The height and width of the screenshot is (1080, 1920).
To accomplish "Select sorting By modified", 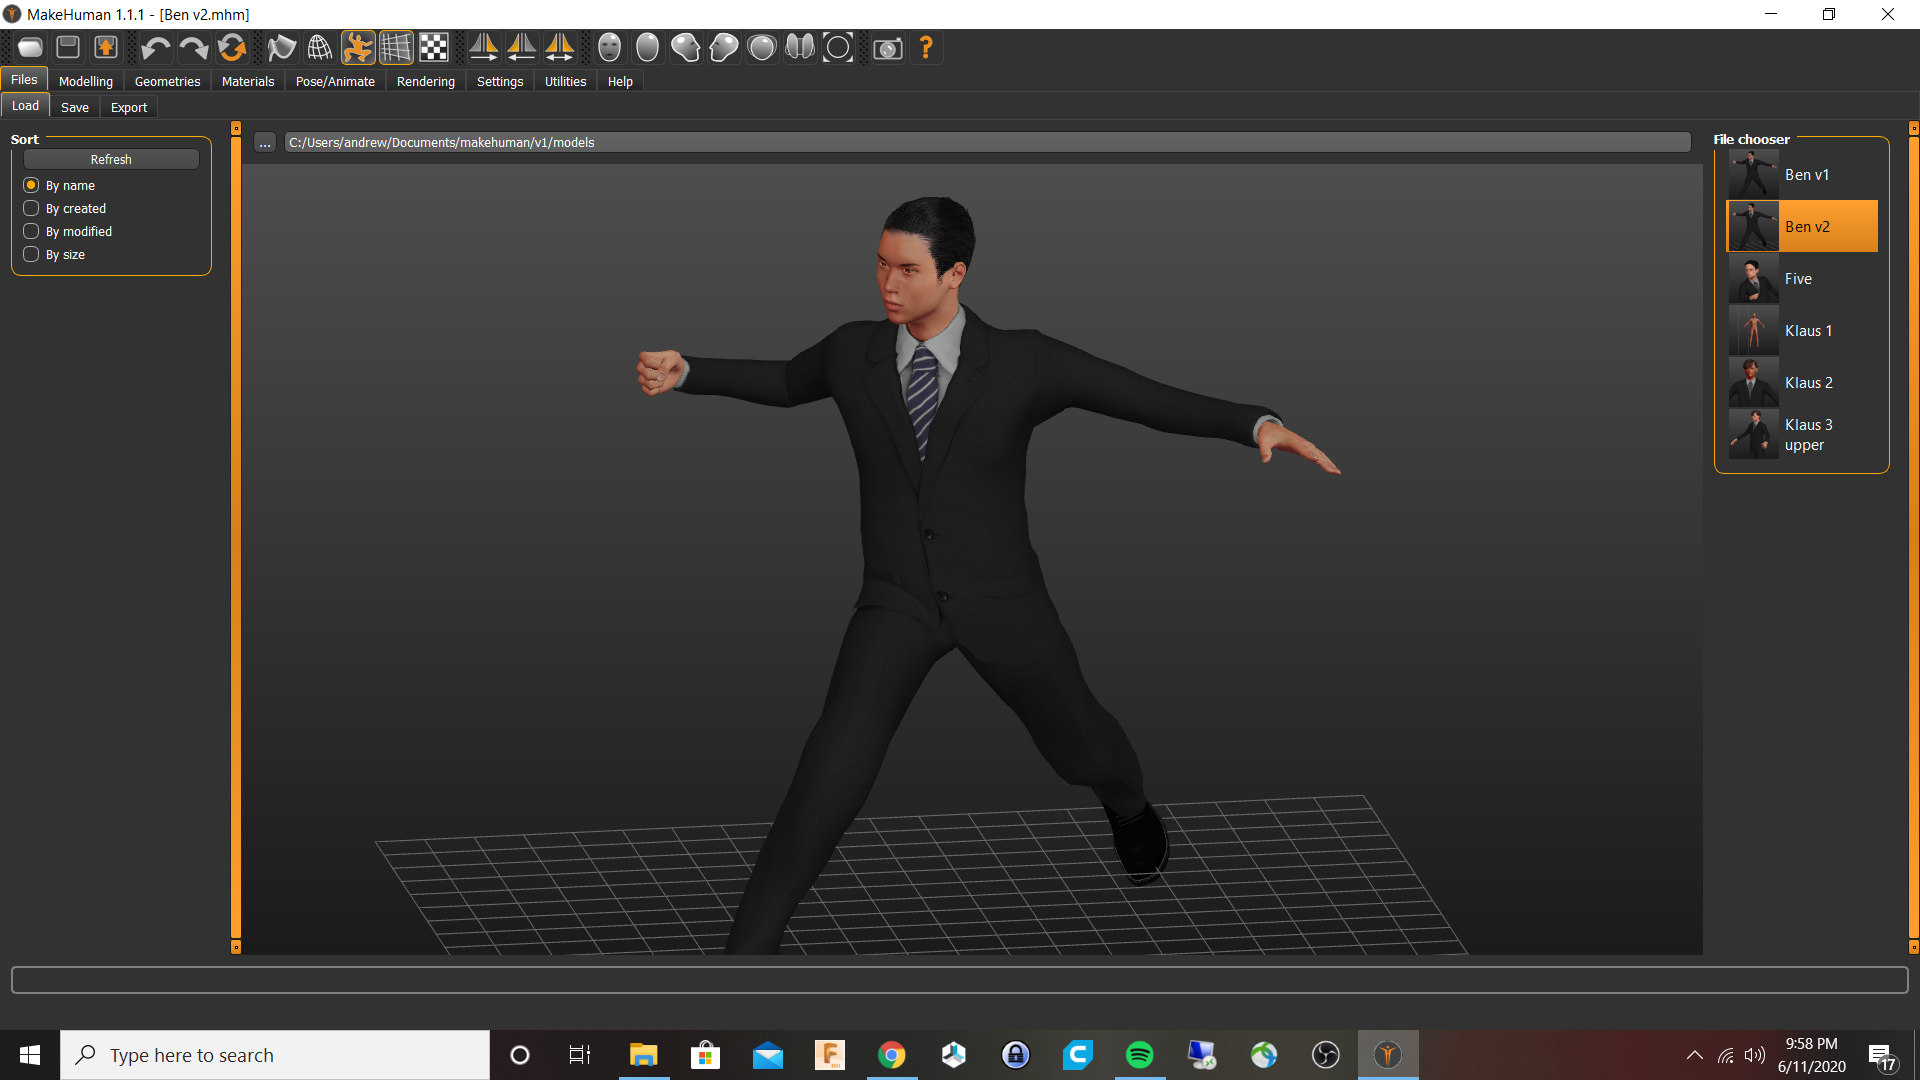I will tap(31, 231).
